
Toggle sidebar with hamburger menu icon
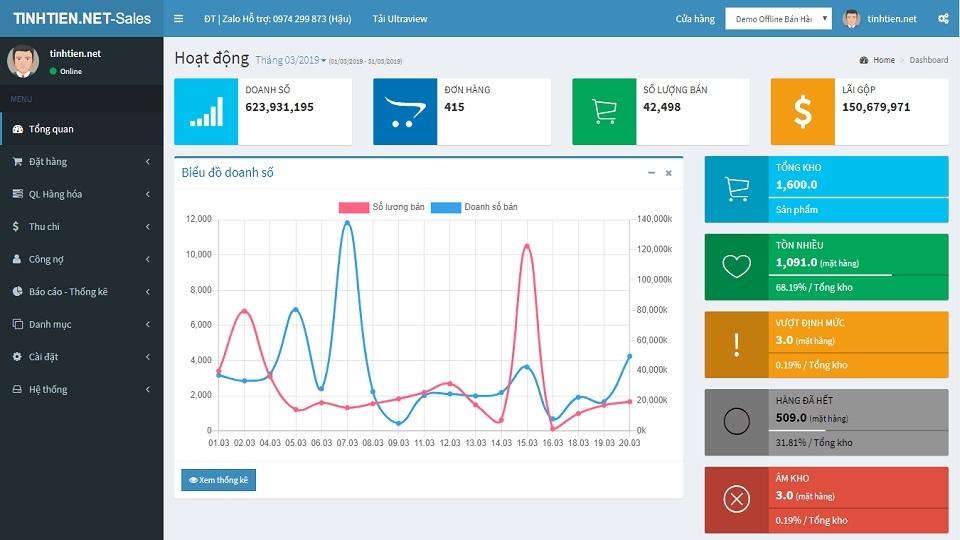[x=178, y=18]
